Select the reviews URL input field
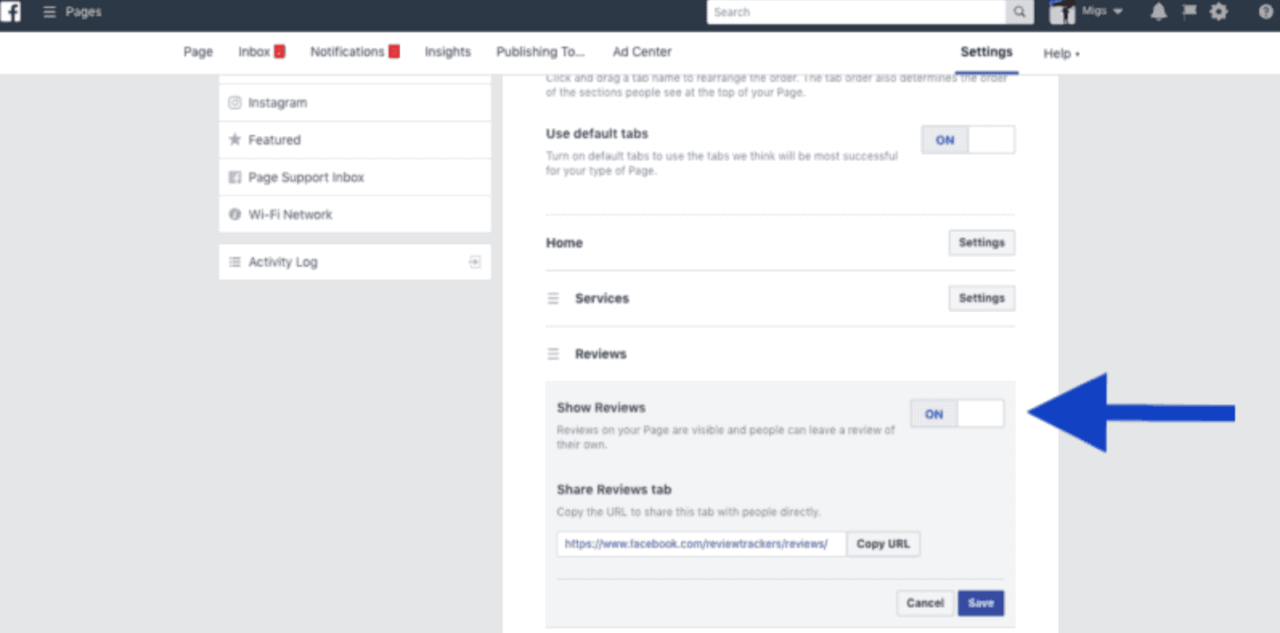 700,543
